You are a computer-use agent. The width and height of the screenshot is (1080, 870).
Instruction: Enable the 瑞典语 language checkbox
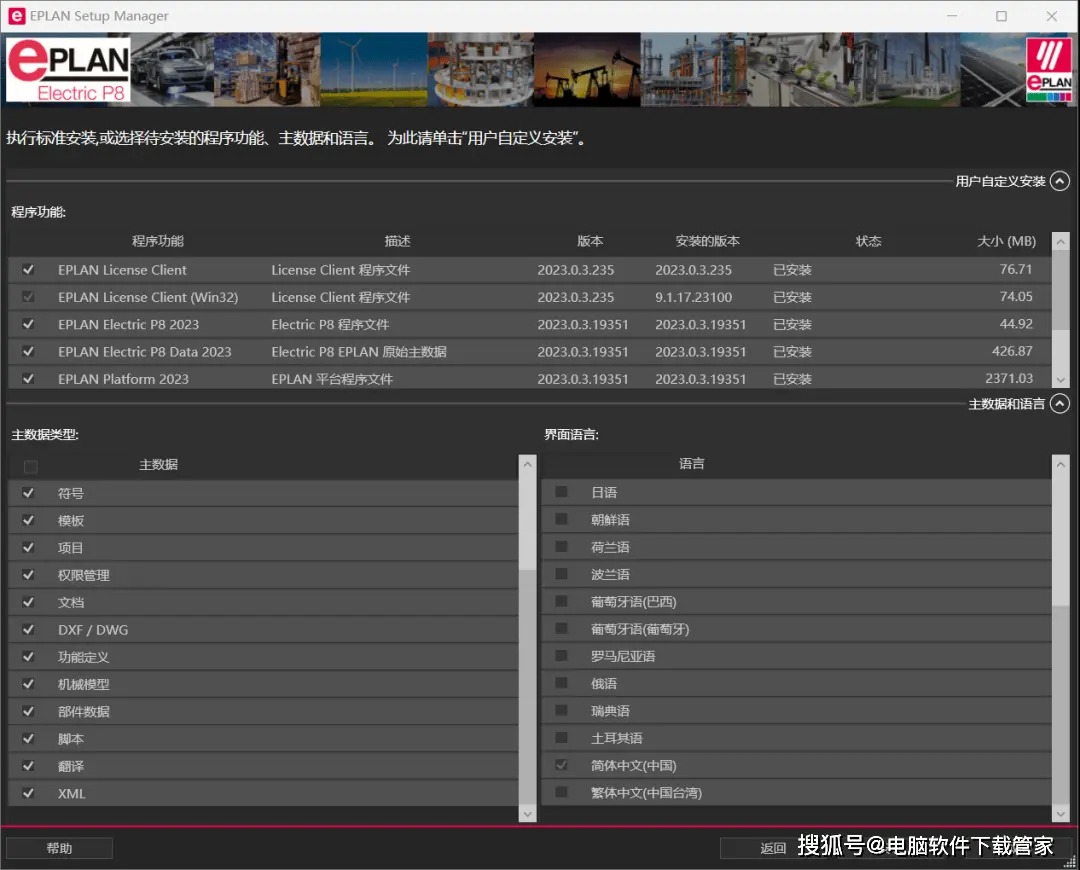pyautogui.click(x=561, y=710)
